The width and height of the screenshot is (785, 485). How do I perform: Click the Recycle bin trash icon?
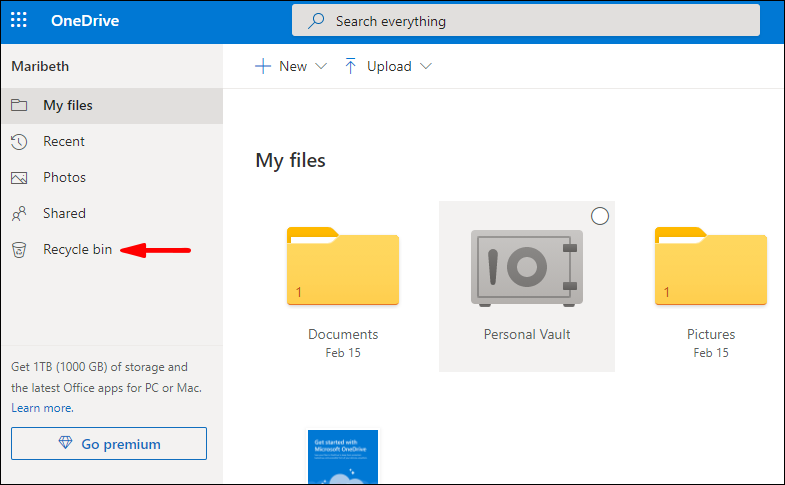click(x=19, y=250)
